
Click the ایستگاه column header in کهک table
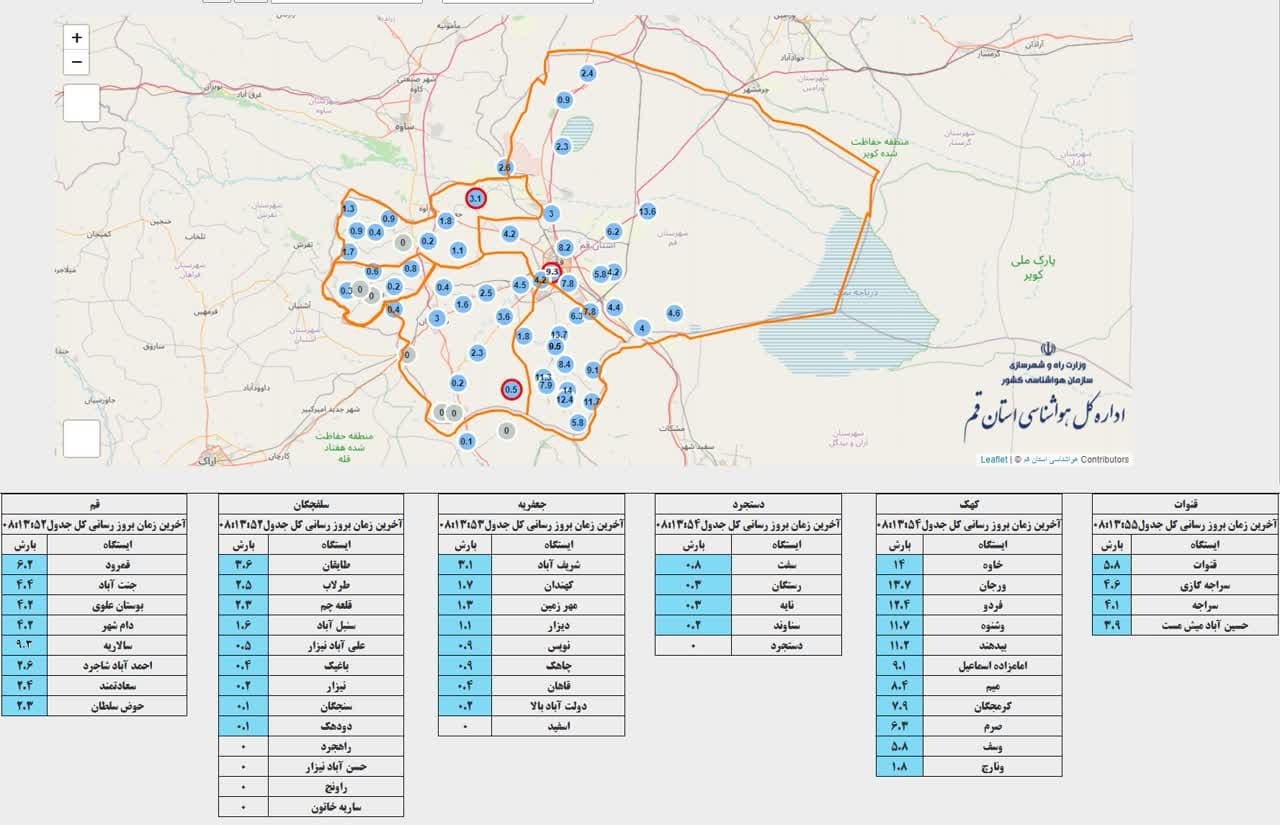(992, 545)
